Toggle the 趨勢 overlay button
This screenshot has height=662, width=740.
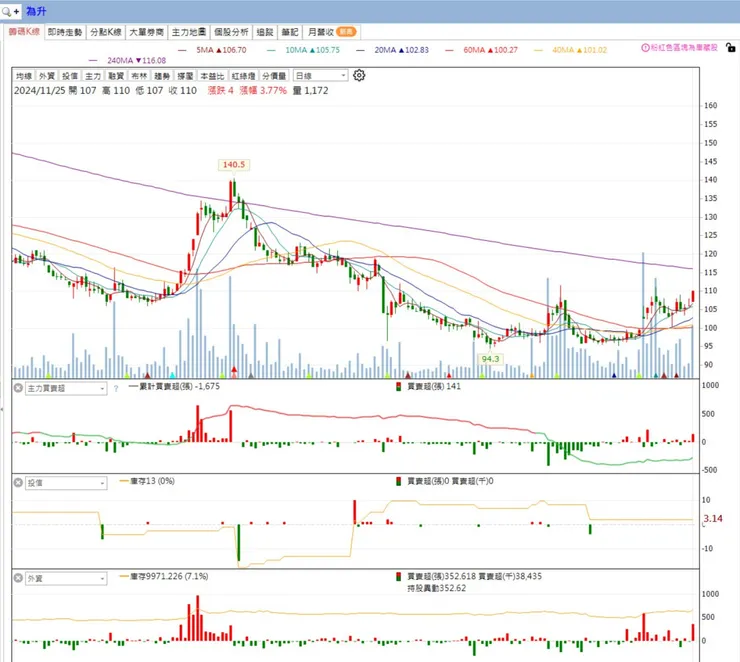[162, 75]
